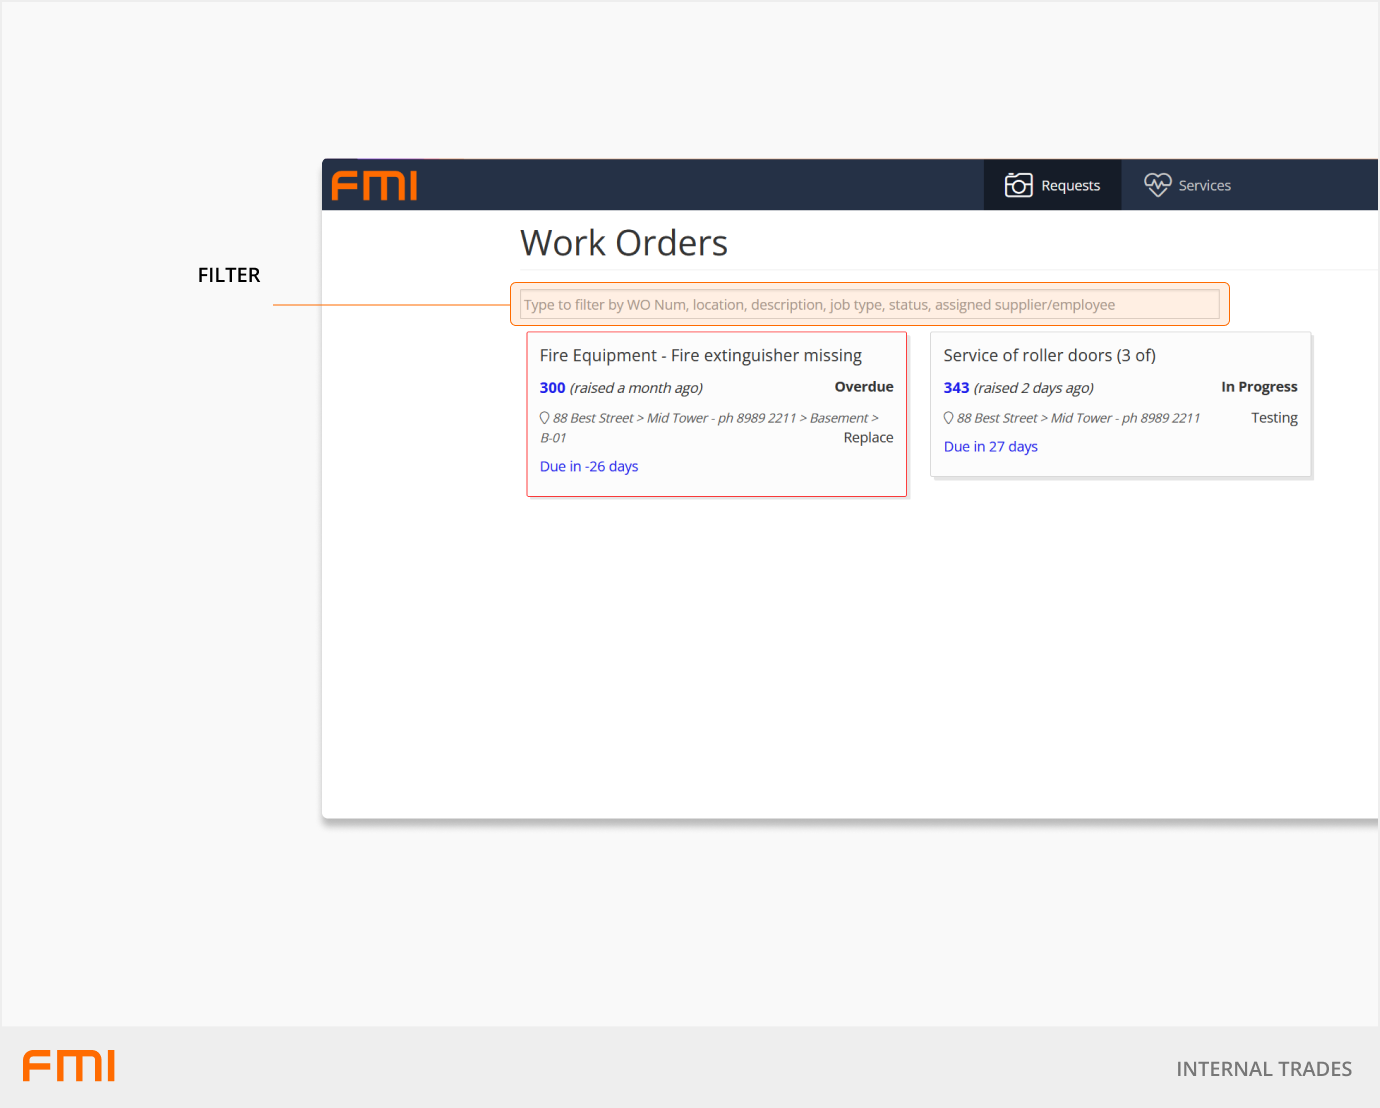Click location pin icon on work order 343
This screenshot has width=1380, height=1108.
tap(949, 418)
